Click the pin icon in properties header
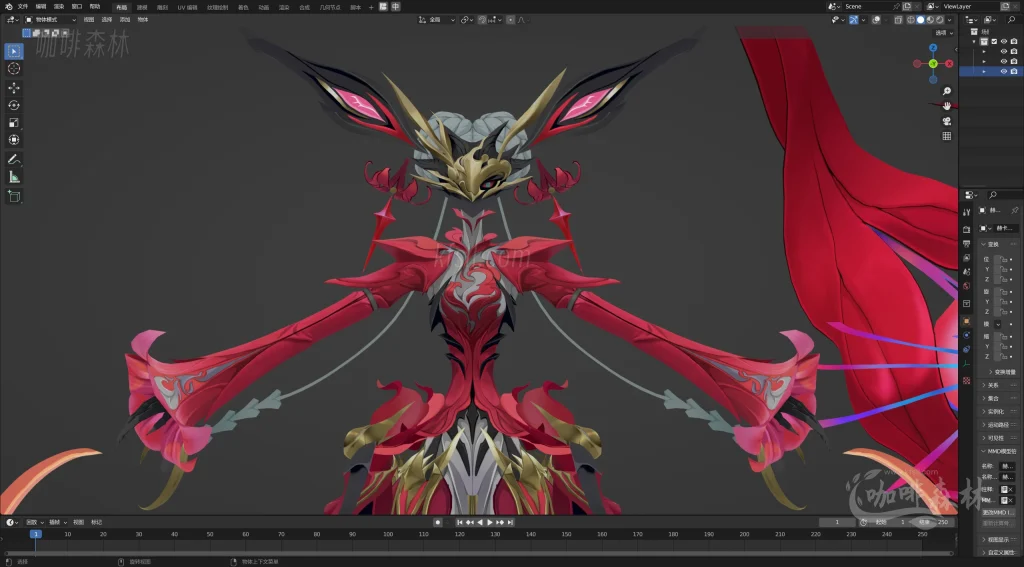 pos(1014,210)
